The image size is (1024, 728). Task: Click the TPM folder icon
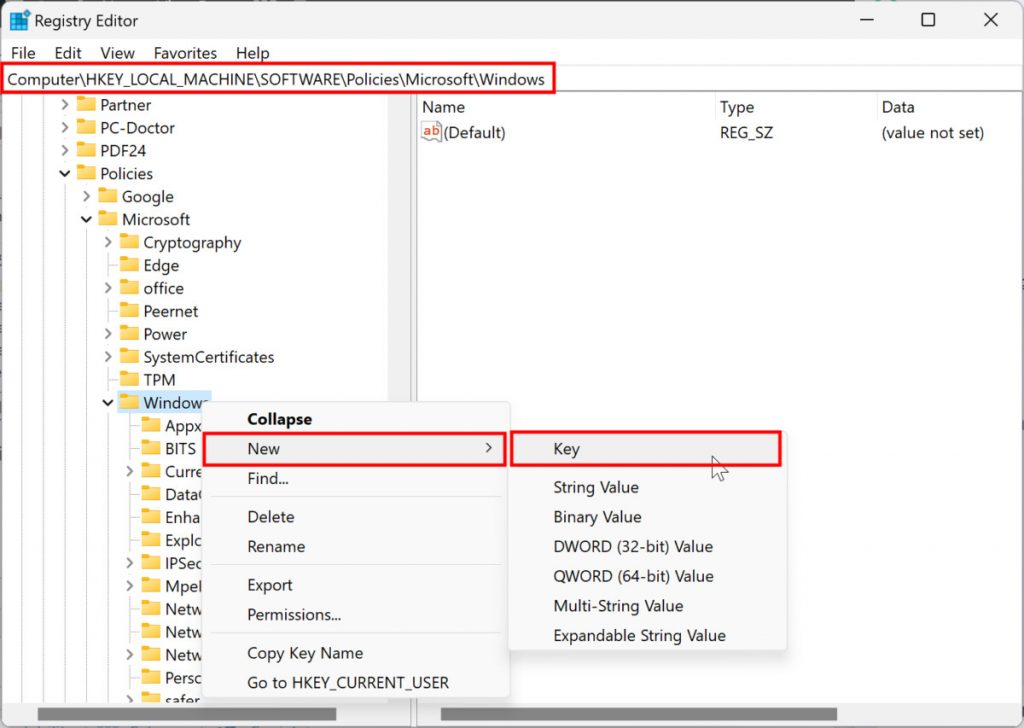point(129,379)
